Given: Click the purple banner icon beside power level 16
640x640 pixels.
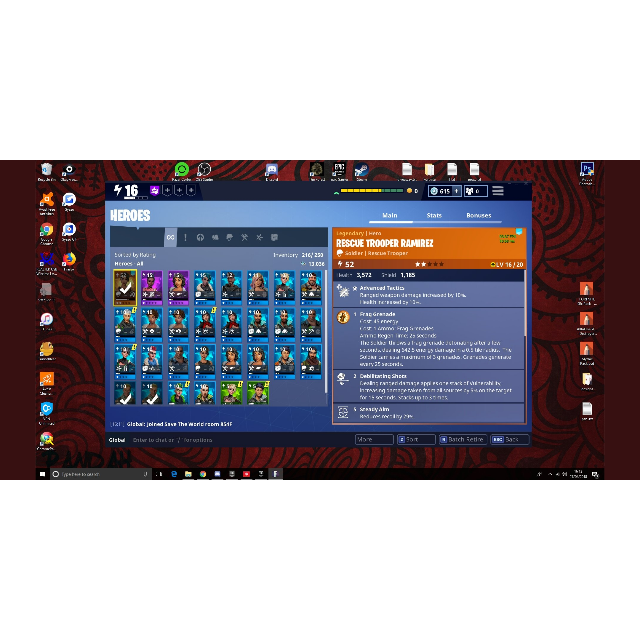Looking at the screenshot, I should [154, 190].
